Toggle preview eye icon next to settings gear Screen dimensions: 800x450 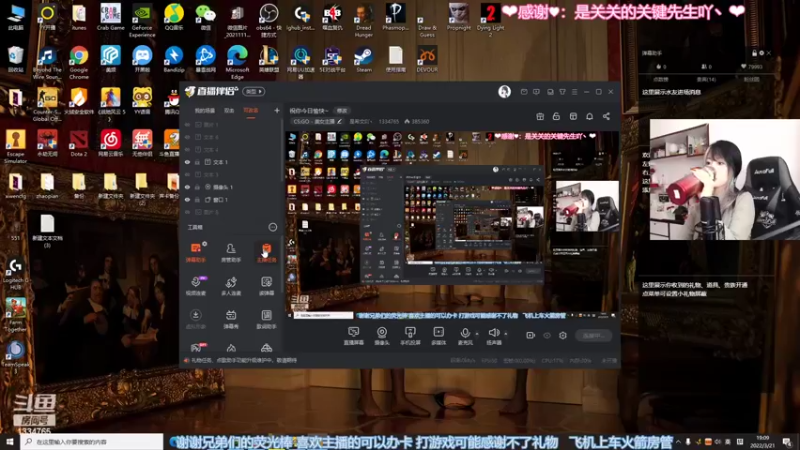point(547,335)
